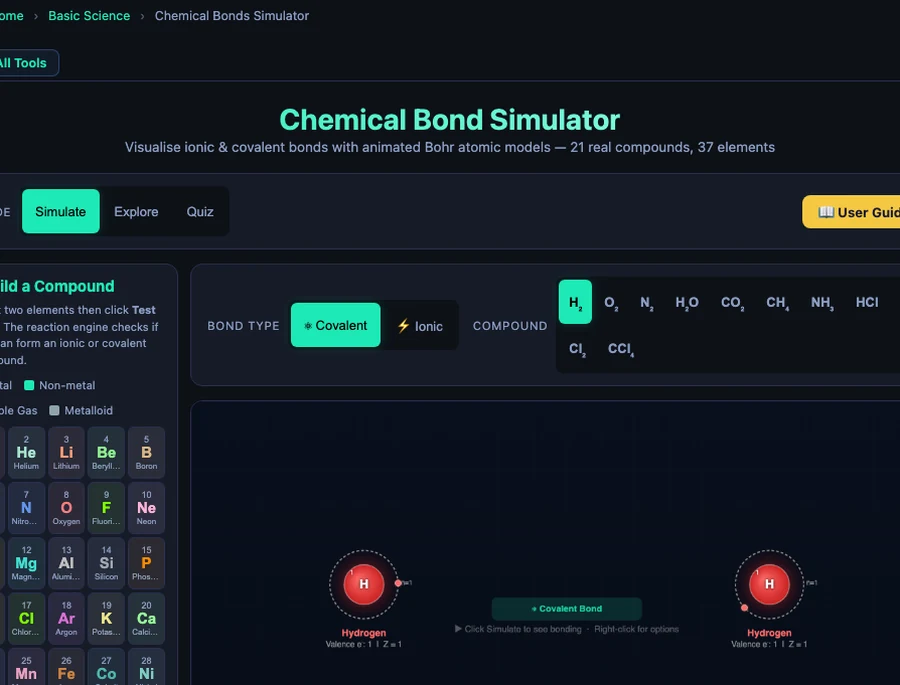Choose the Aluminium element tile
The width and height of the screenshot is (900, 685).
pyautogui.click(x=67, y=563)
